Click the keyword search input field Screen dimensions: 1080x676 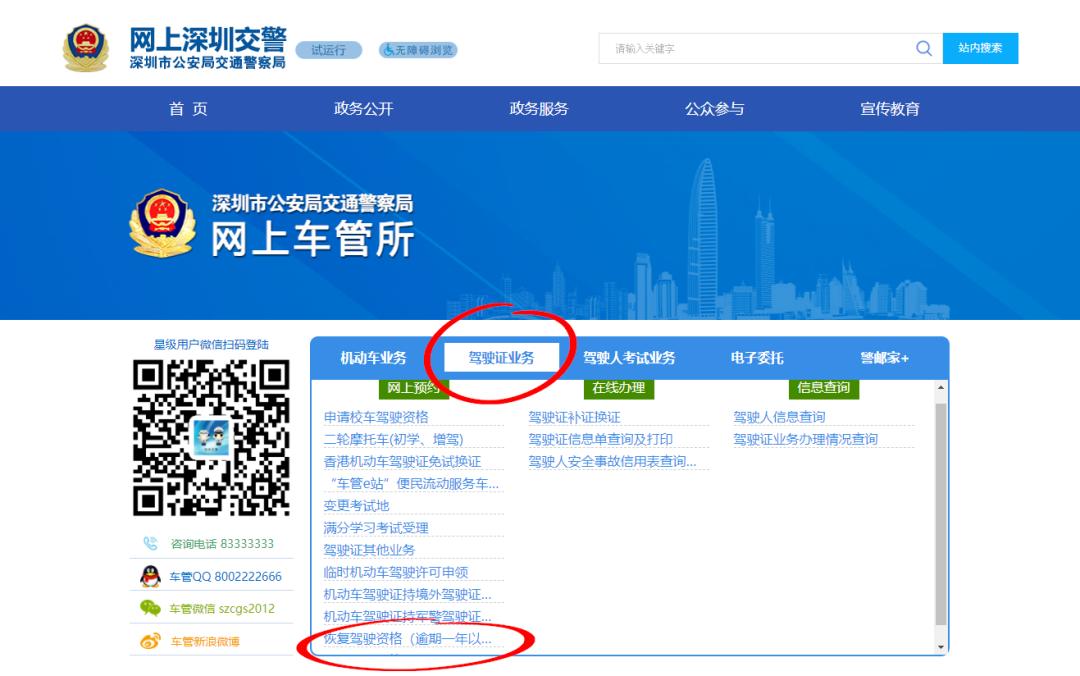coord(755,49)
